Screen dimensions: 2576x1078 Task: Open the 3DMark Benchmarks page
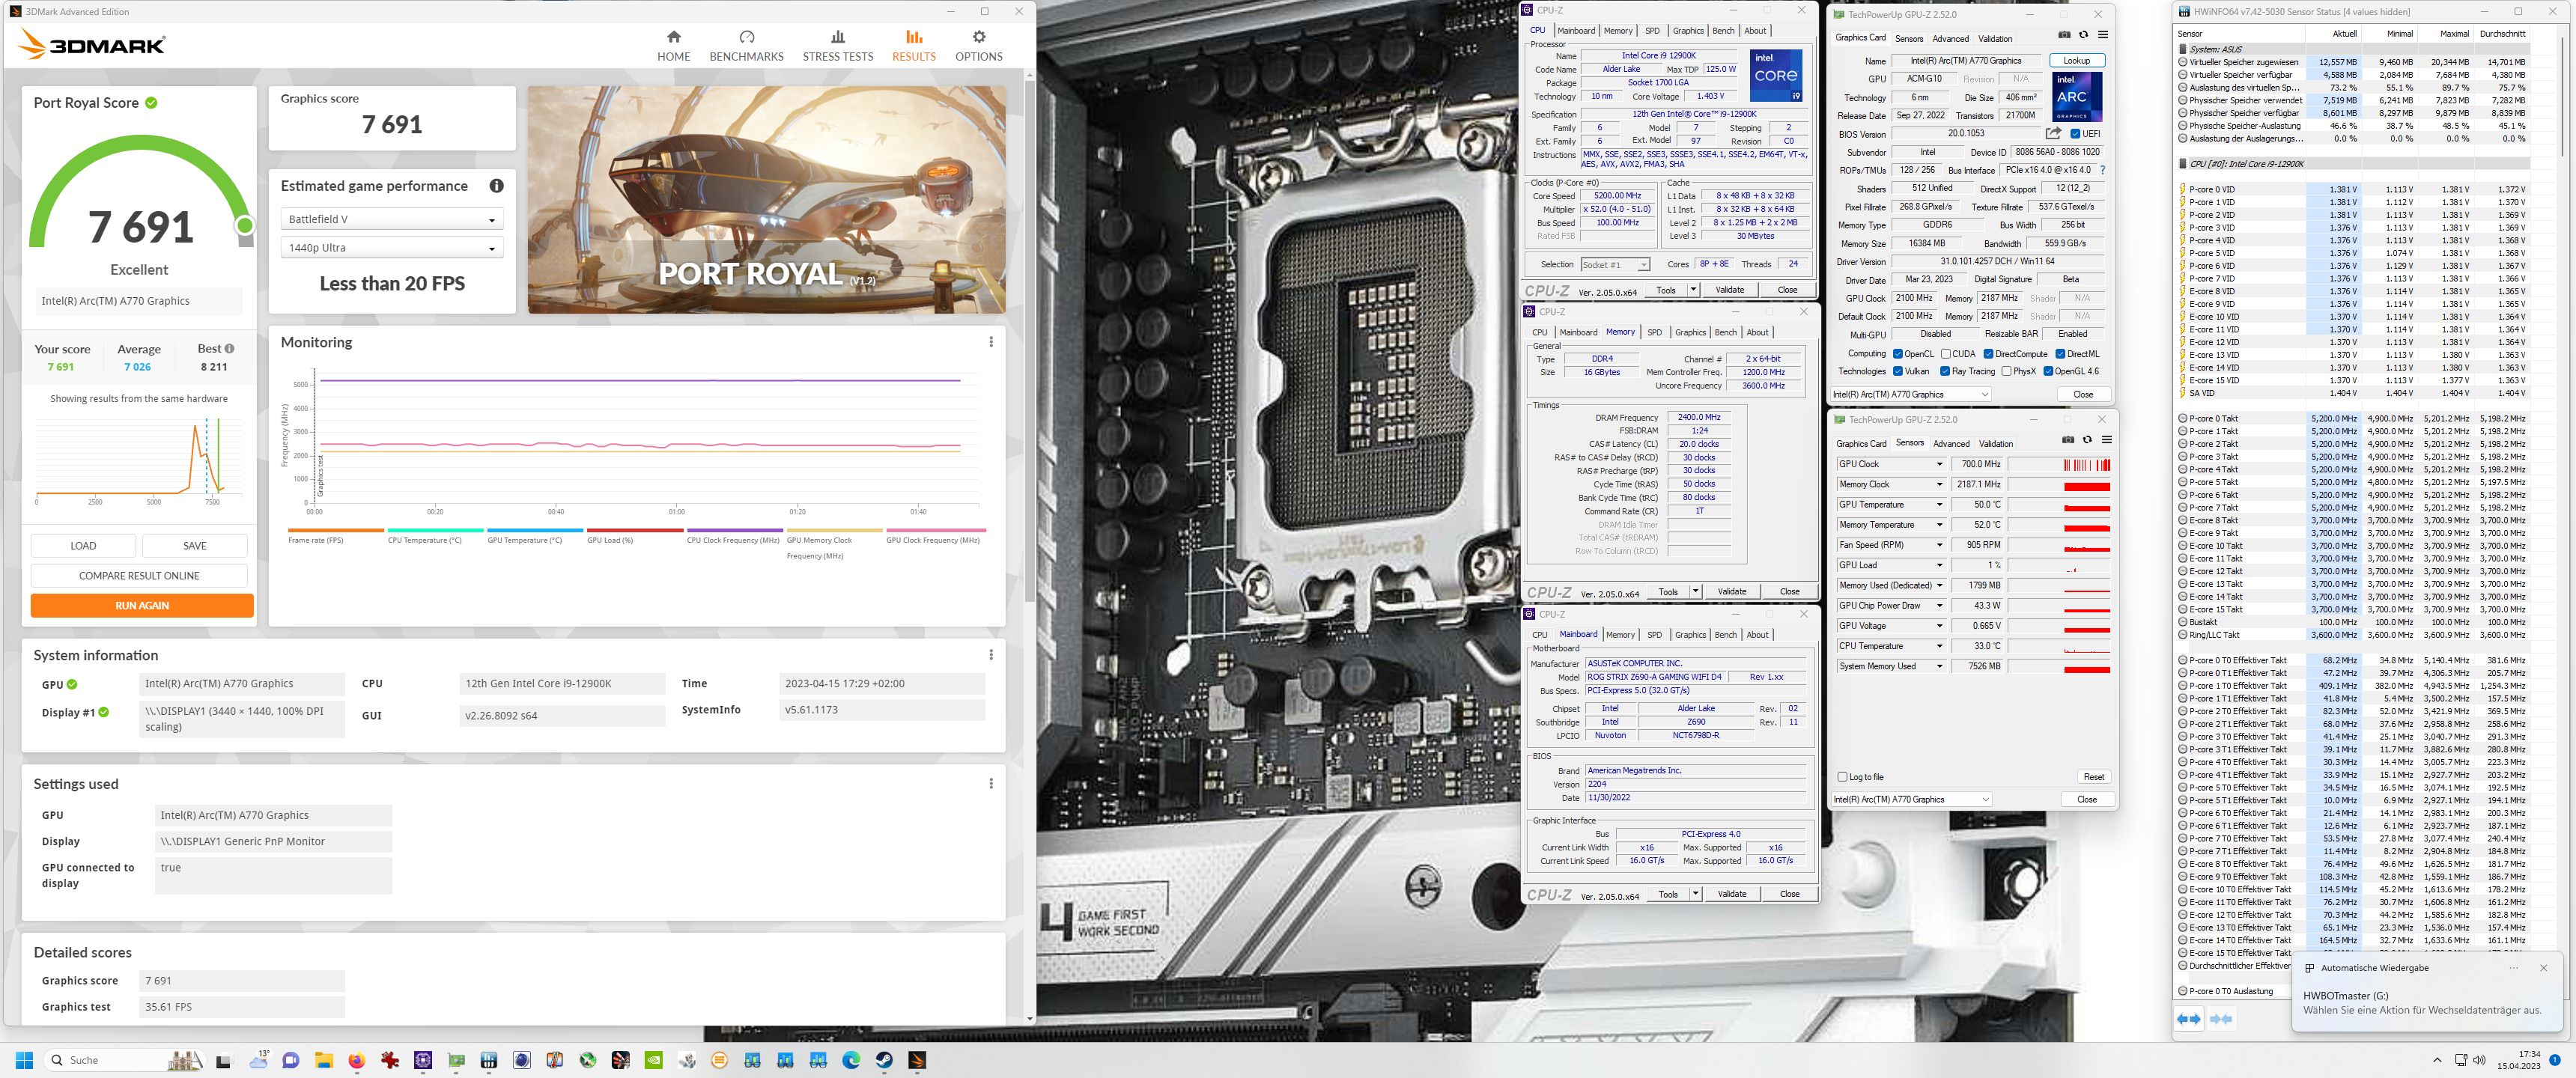[746, 46]
